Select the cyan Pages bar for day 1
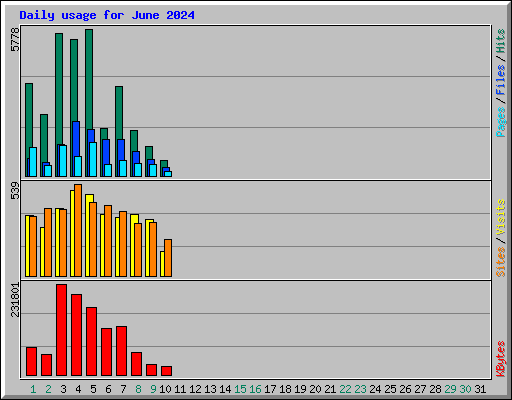Image resolution: width=512 pixels, height=400 pixels. click(x=33, y=162)
